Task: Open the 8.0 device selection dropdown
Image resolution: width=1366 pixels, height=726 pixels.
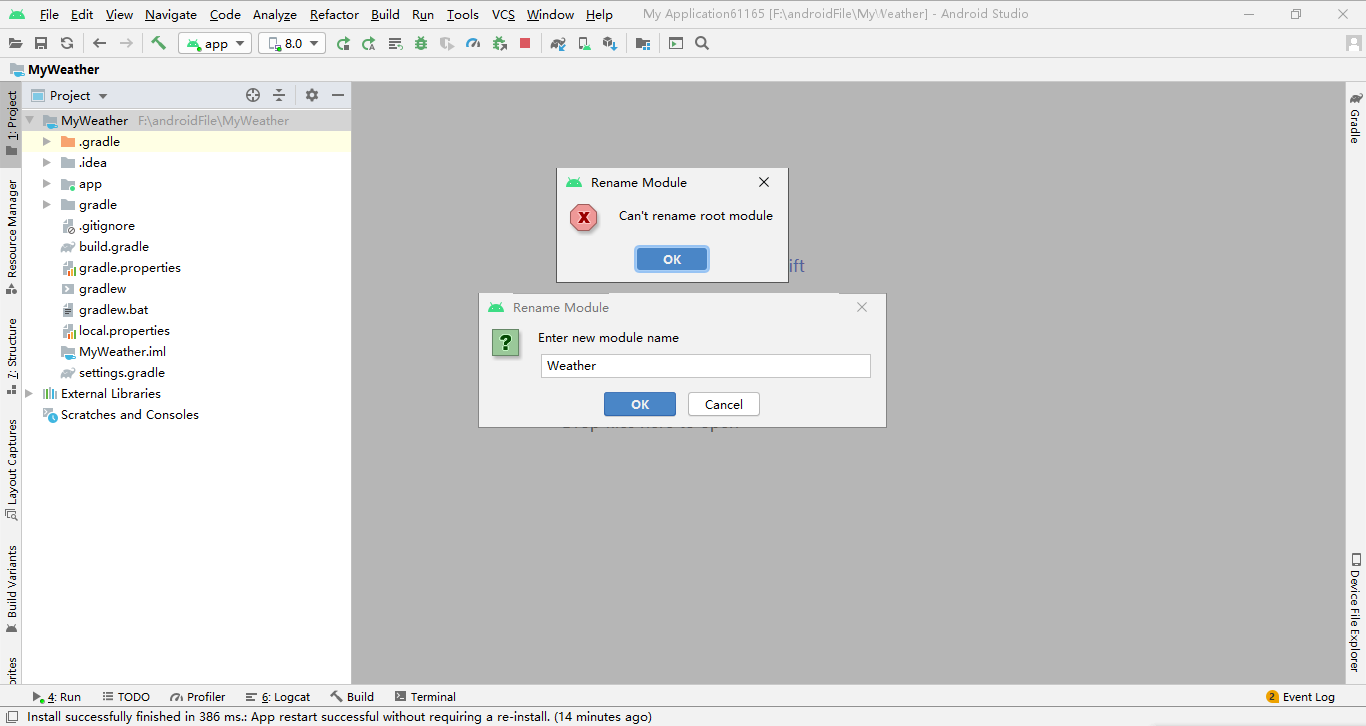Action: 292,43
